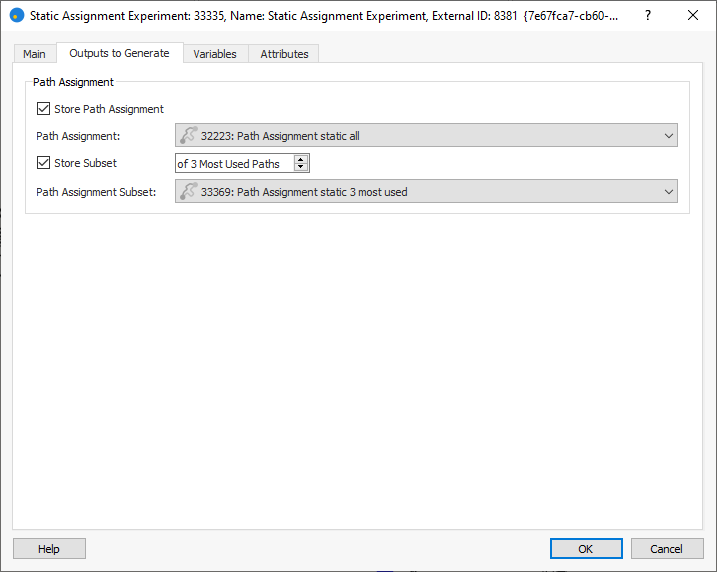Click the dialog title bar text
Viewport: 717px width, 572px height.
coord(320,16)
